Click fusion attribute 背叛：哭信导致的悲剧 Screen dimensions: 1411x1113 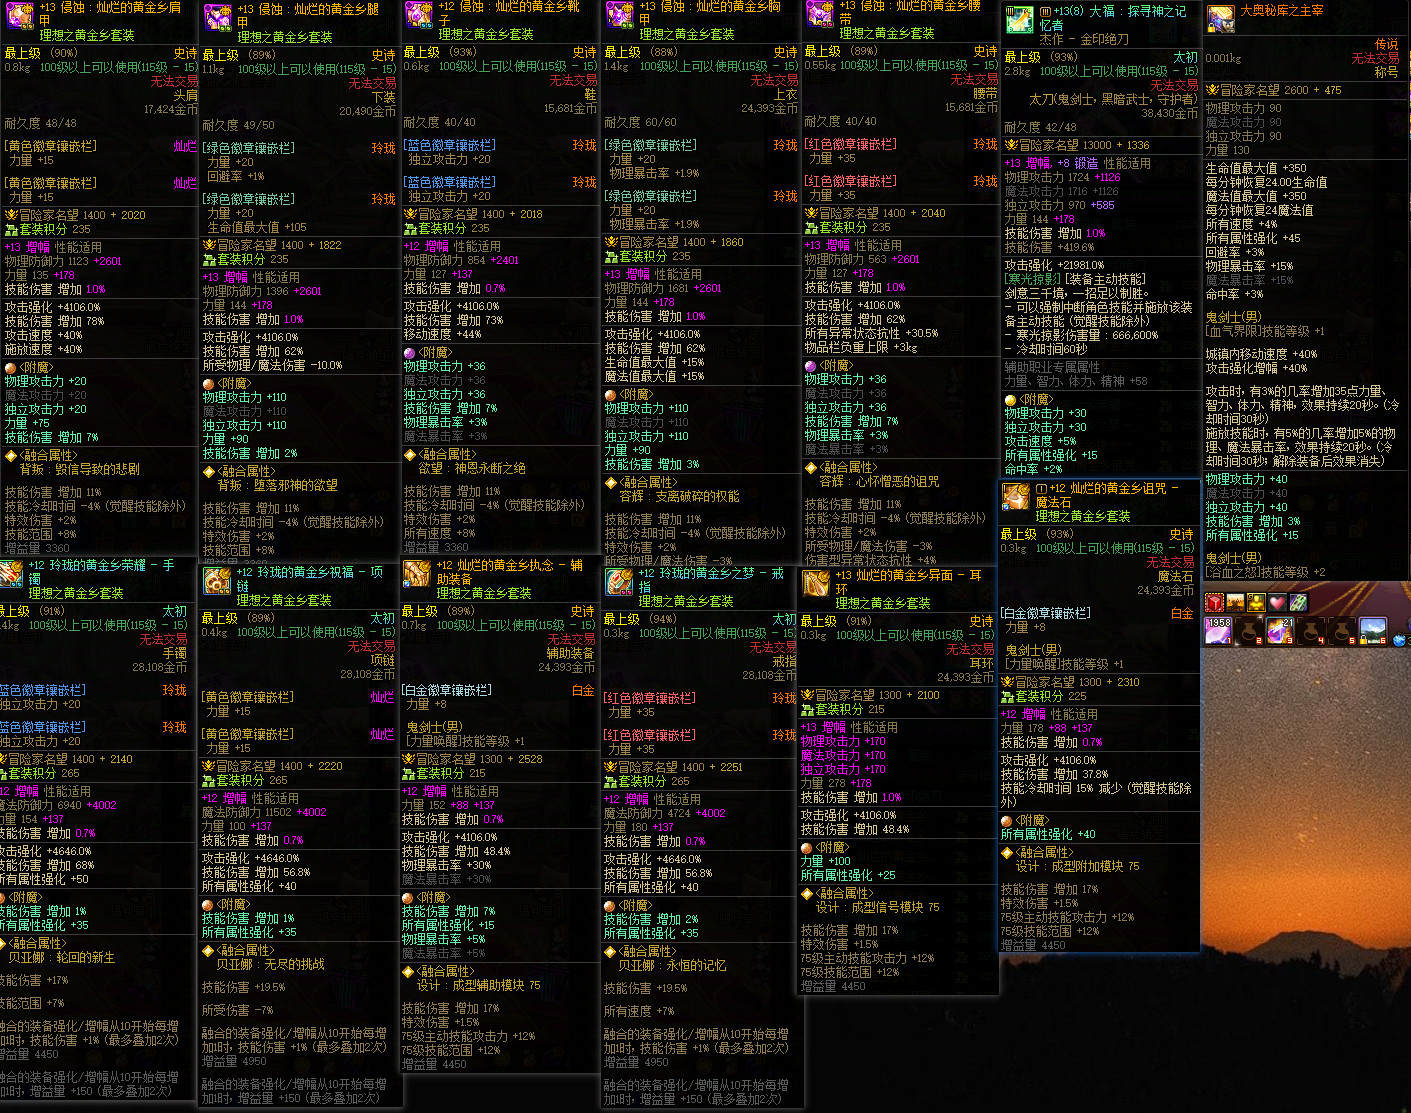[79, 470]
